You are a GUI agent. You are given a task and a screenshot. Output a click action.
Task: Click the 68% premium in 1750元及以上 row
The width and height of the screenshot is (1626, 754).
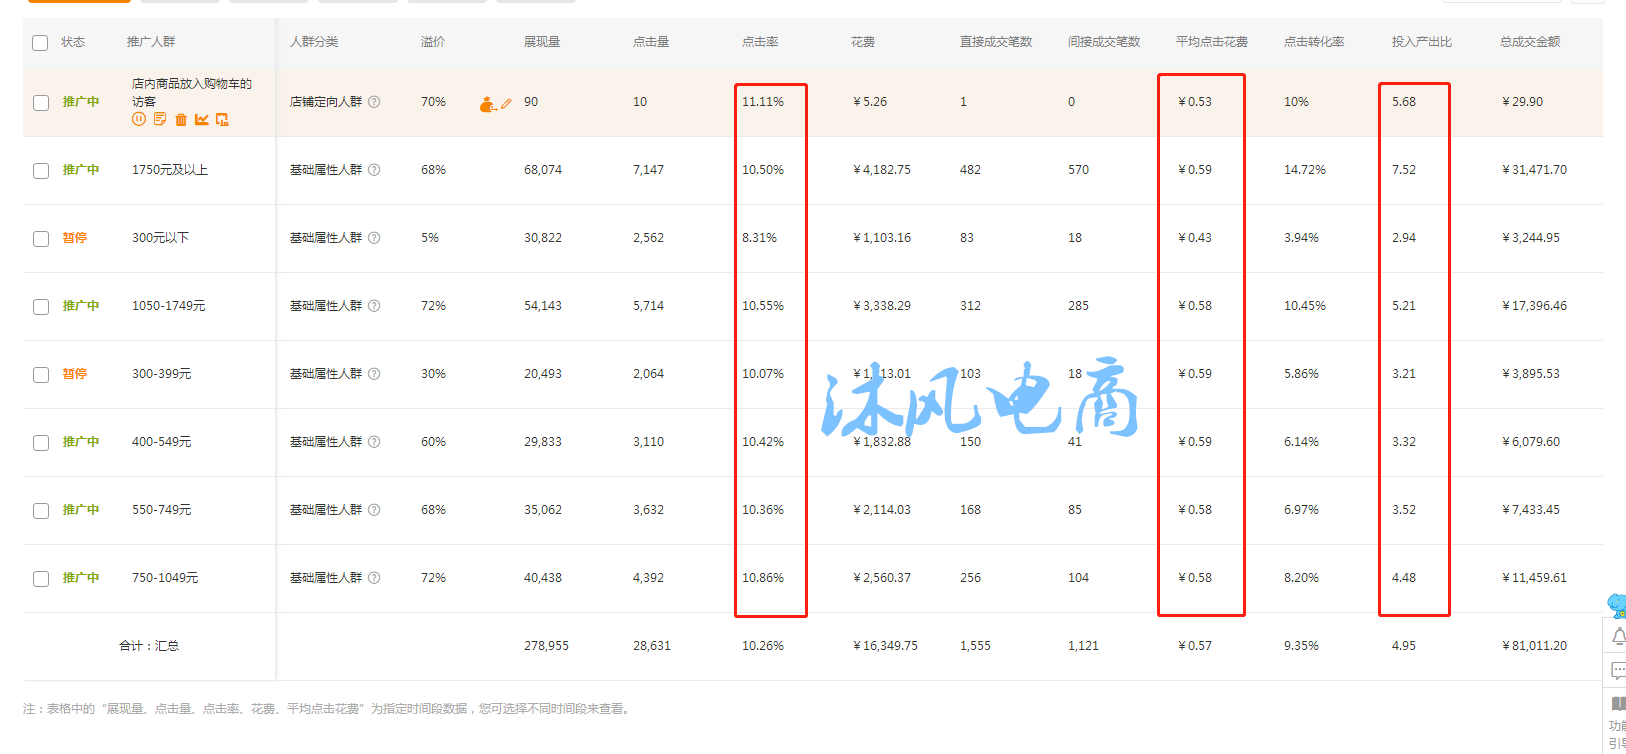(x=433, y=170)
